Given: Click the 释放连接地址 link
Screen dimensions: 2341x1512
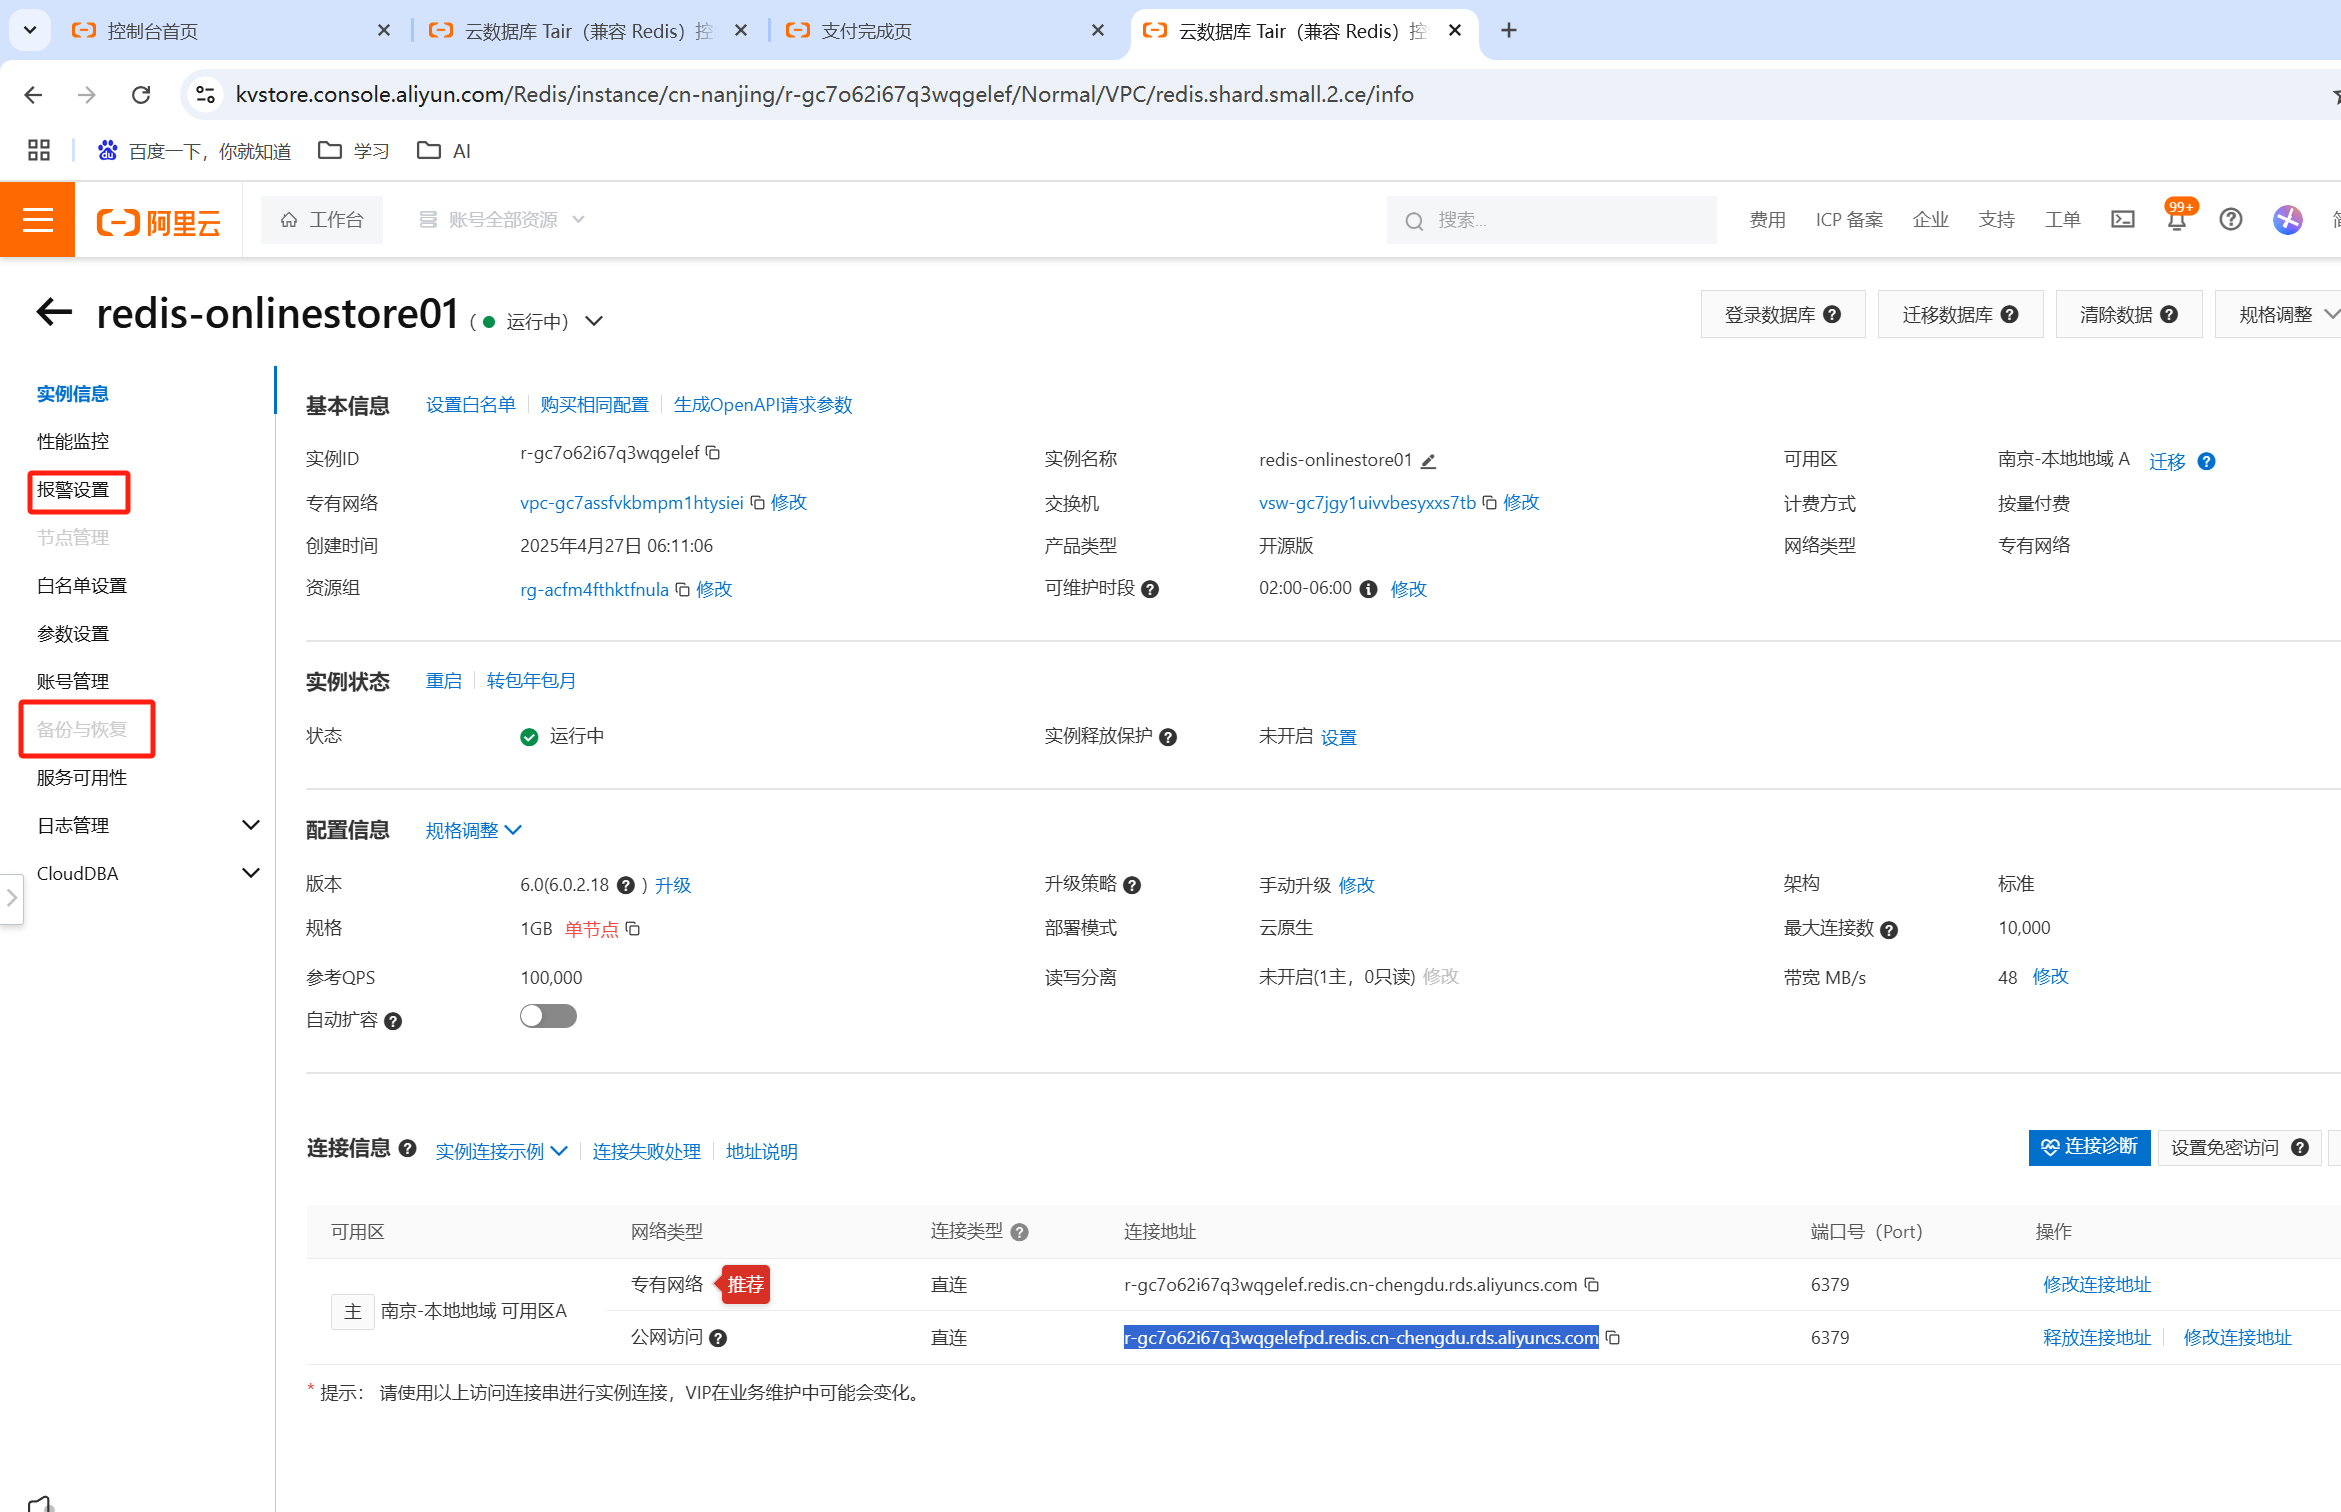Looking at the screenshot, I should pyautogui.click(x=2096, y=1338).
